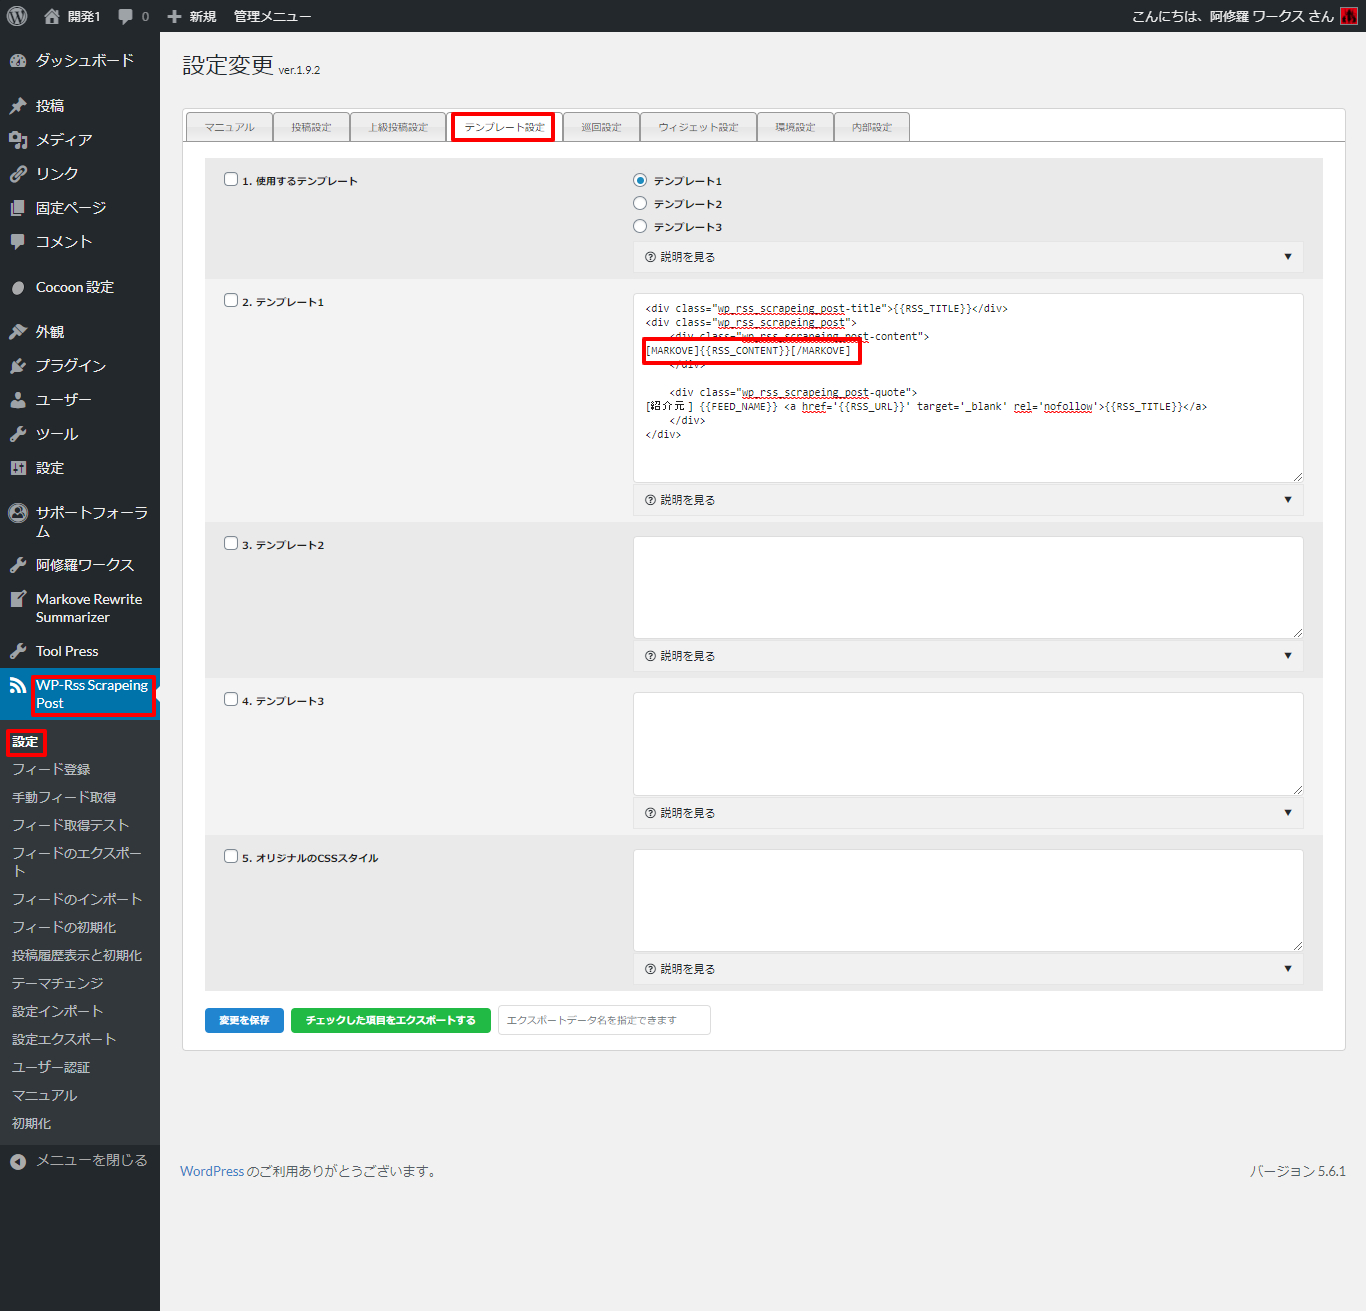Open the home icon for site 開発1

[x=52, y=16]
